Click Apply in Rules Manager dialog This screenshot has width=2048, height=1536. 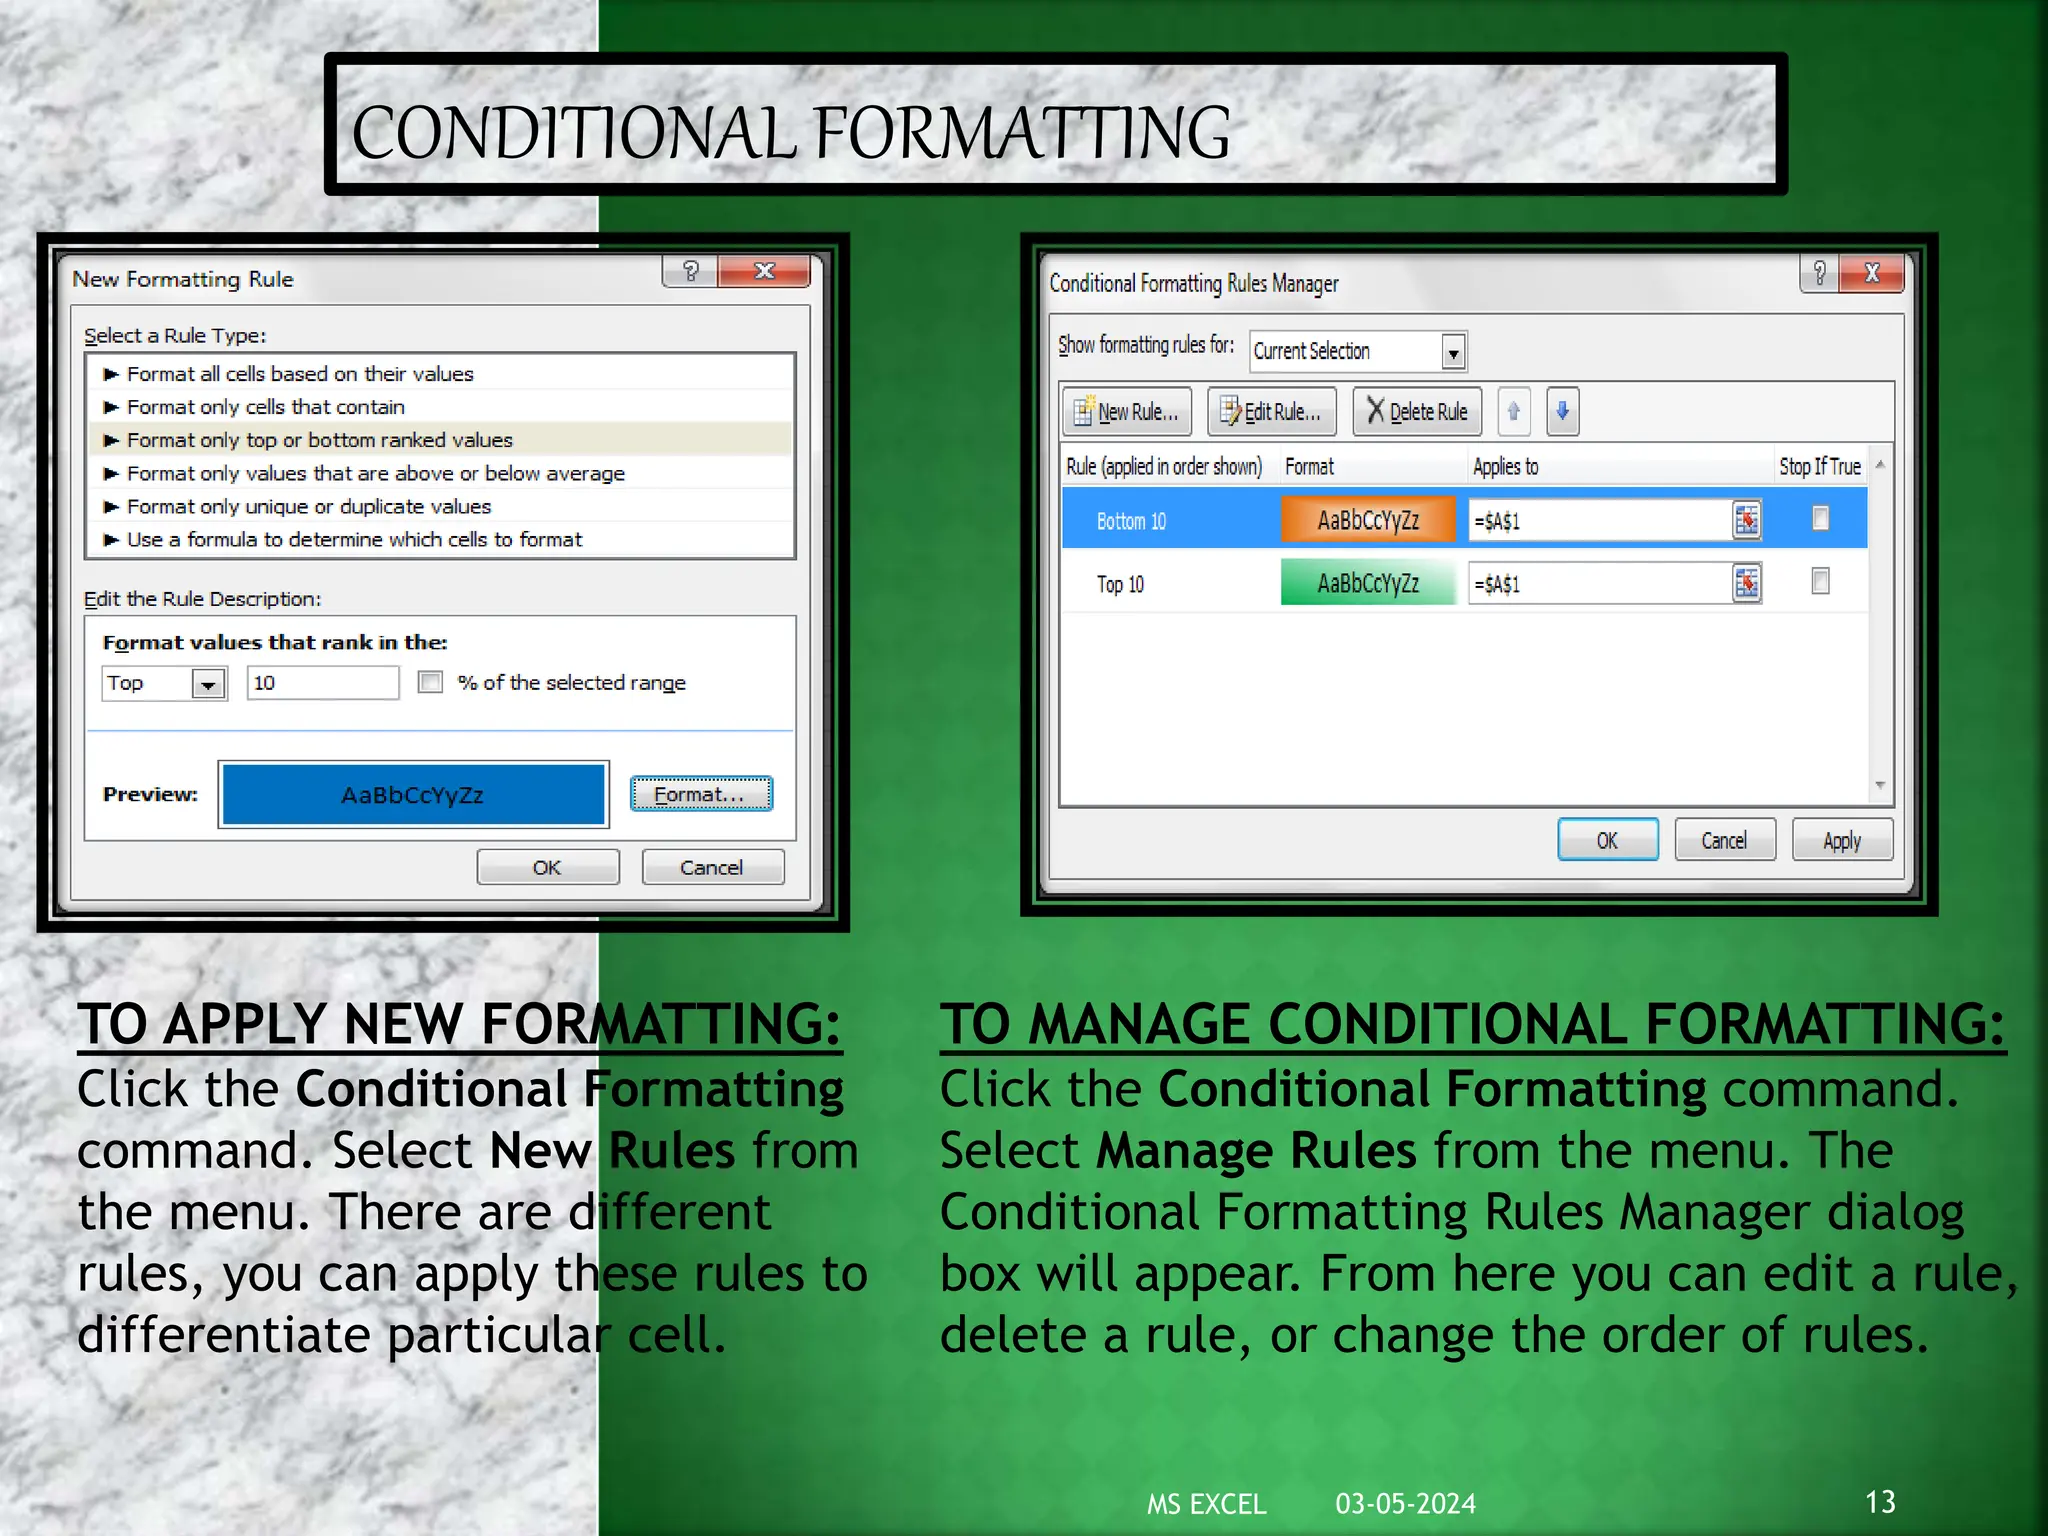click(1842, 840)
